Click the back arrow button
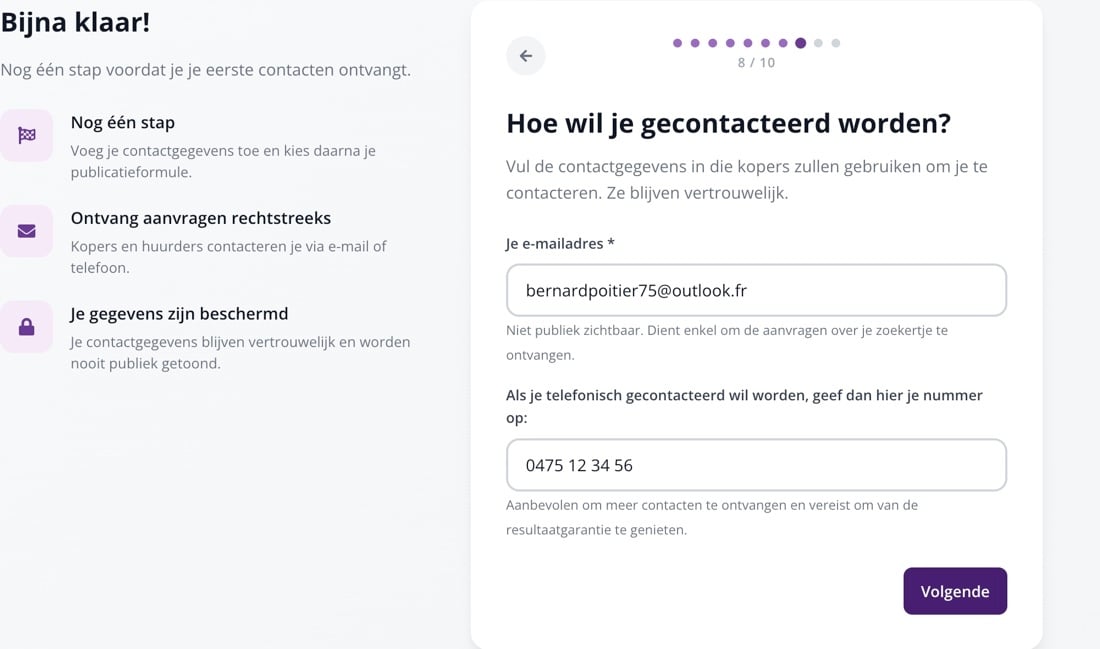The width and height of the screenshot is (1100, 649). [x=525, y=56]
